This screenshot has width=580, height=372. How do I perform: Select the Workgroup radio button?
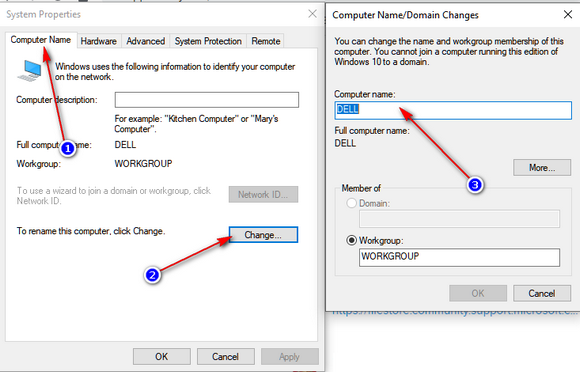[351, 240]
